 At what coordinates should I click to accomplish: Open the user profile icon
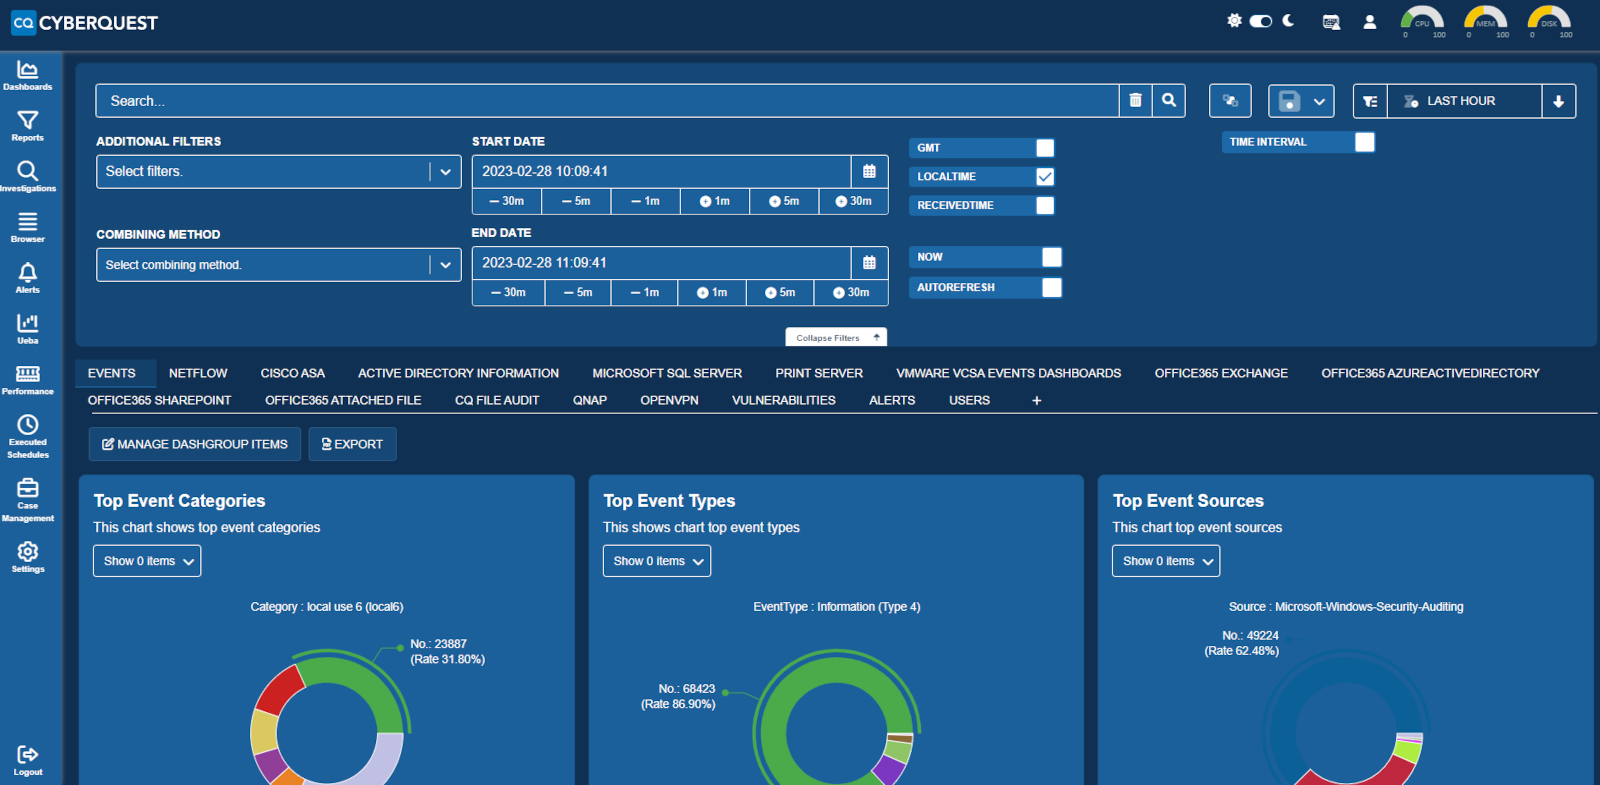tap(1370, 21)
